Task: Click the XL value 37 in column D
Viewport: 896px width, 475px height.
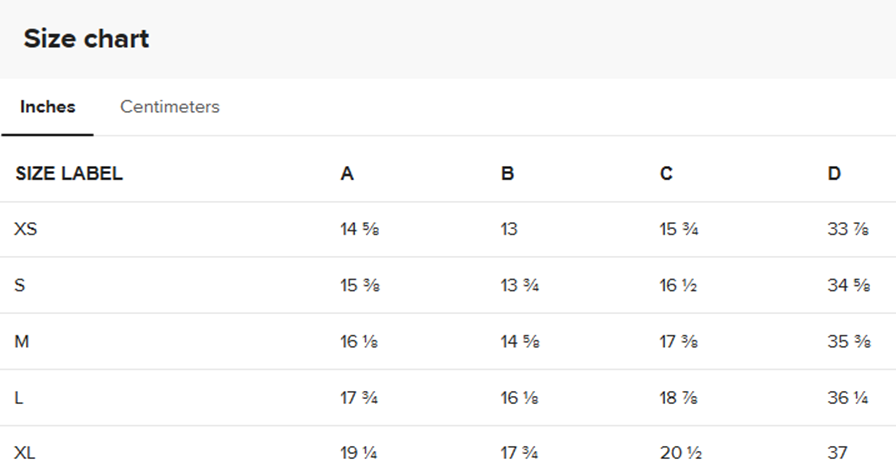Action: (x=838, y=453)
